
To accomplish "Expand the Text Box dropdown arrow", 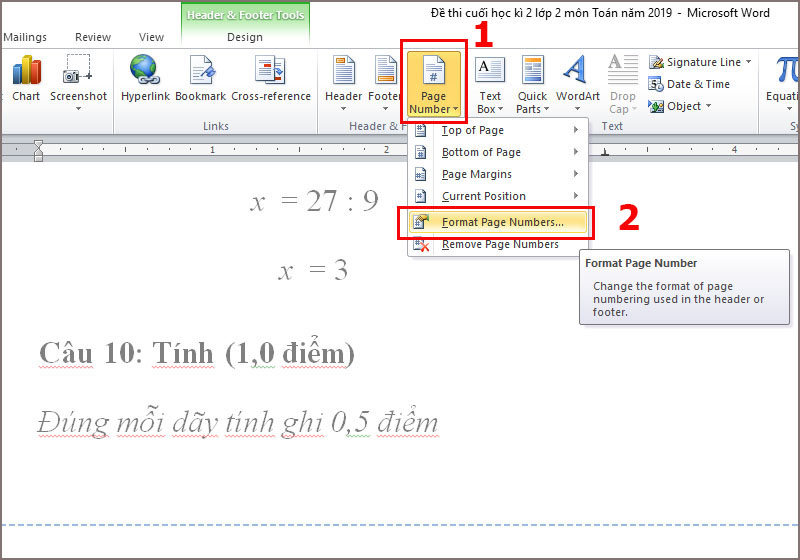I will pos(501,109).
